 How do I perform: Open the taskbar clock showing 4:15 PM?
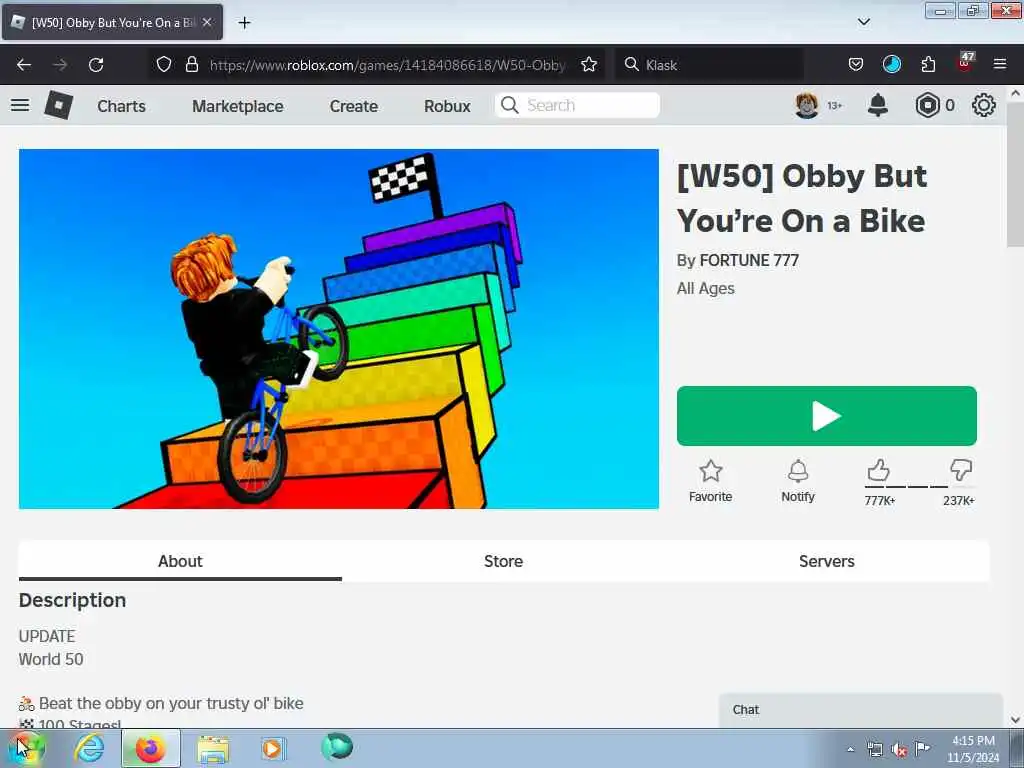click(973, 749)
